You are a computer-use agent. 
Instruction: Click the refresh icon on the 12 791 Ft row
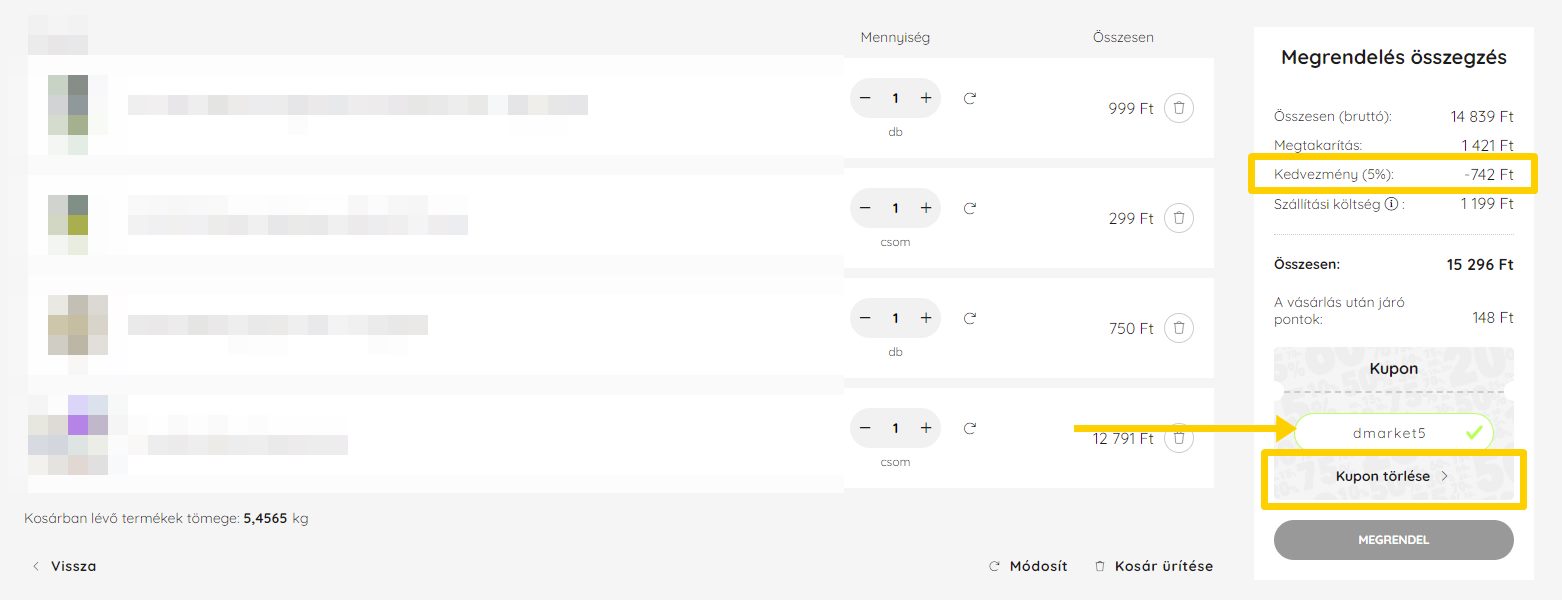point(969,428)
